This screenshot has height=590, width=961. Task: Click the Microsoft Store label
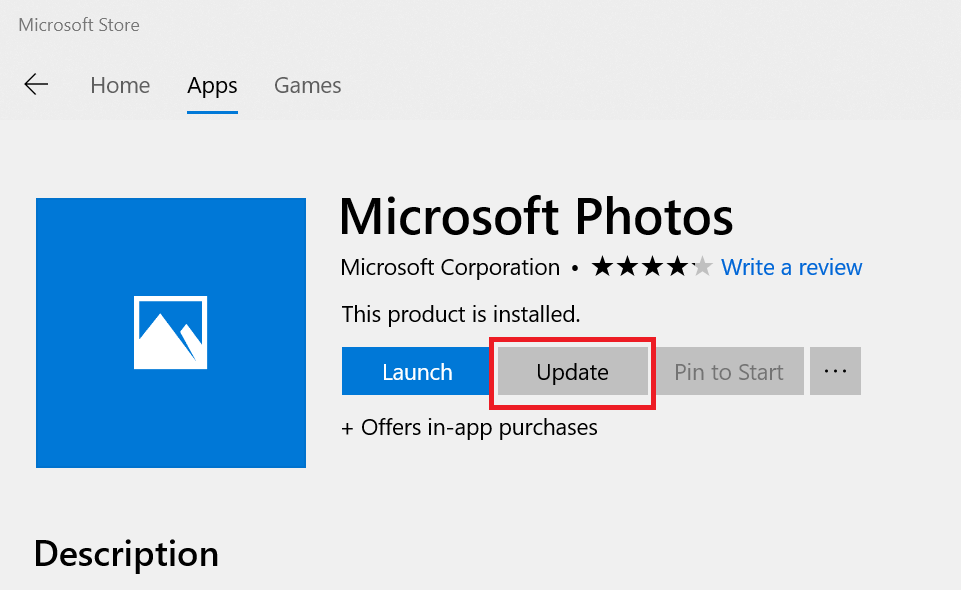tap(78, 25)
